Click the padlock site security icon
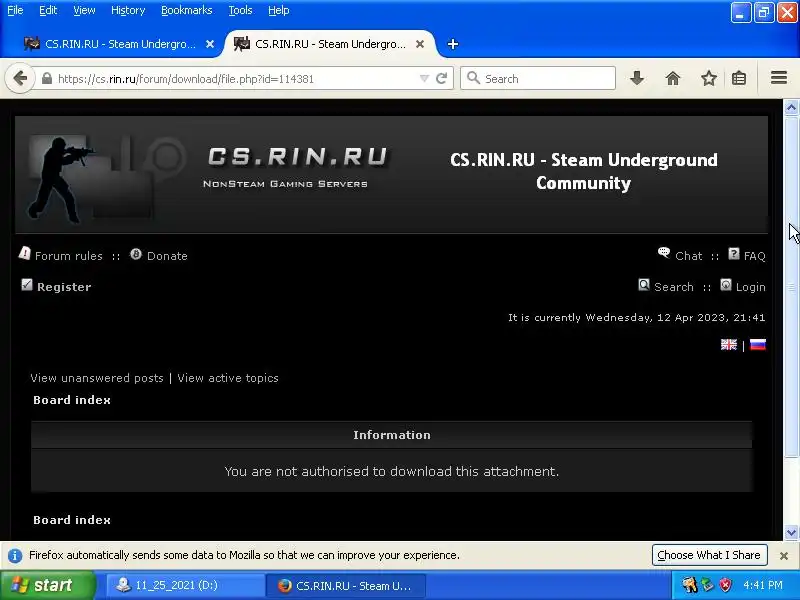Viewport: 800px width, 600px height. [47, 79]
